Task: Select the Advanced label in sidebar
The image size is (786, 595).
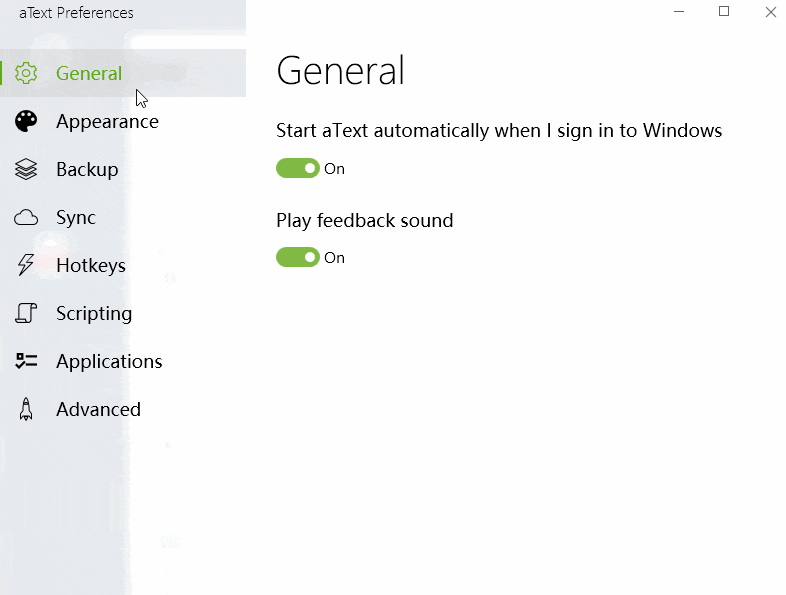Action: click(98, 410)
